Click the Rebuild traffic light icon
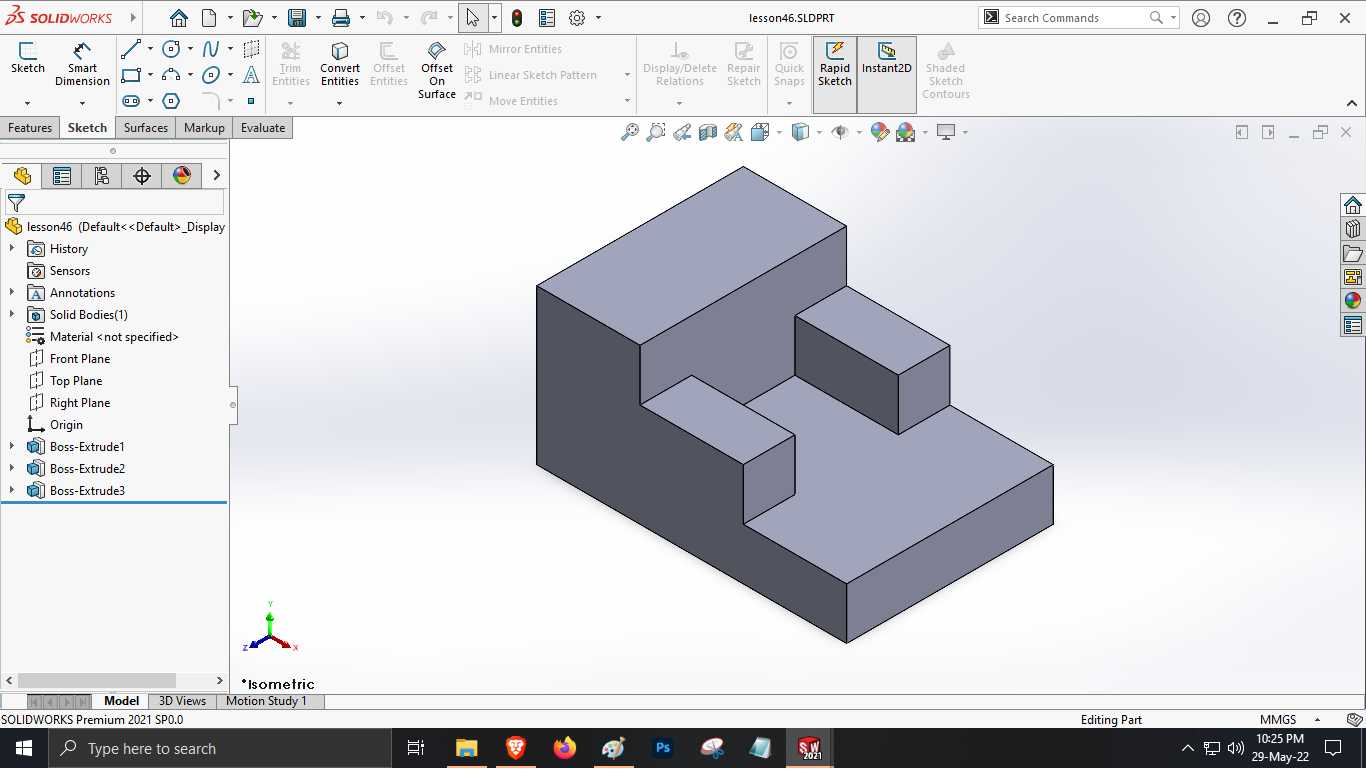The width and height of the screenshot is (1366, 780). pos(517,18)
